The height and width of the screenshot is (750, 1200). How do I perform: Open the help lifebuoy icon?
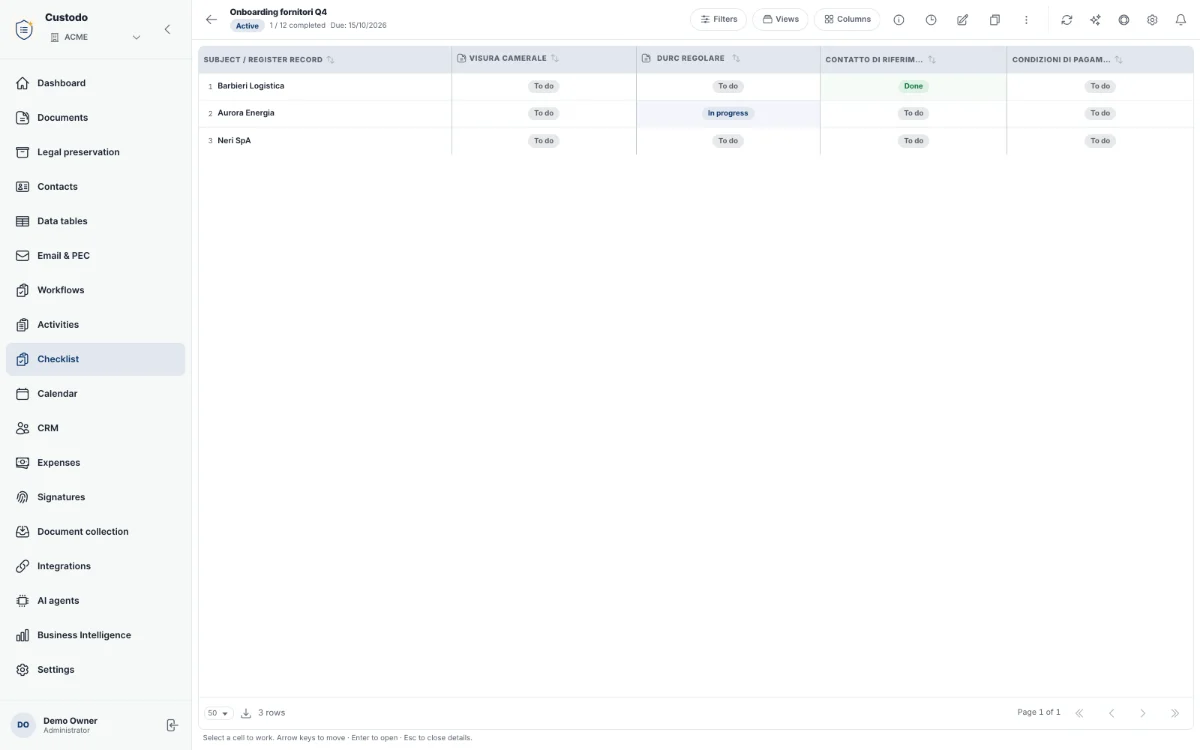click(1124, 20)
